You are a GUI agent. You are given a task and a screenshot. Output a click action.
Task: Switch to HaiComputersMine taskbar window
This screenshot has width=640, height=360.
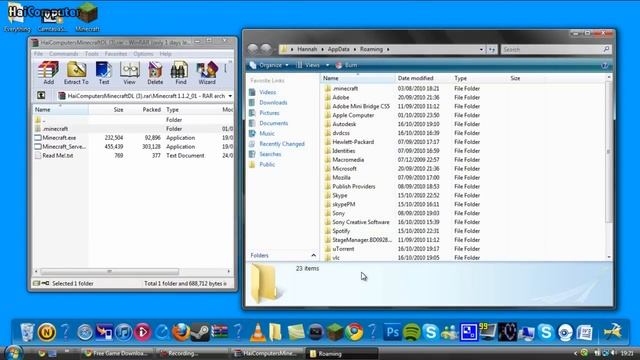point(268,353)
